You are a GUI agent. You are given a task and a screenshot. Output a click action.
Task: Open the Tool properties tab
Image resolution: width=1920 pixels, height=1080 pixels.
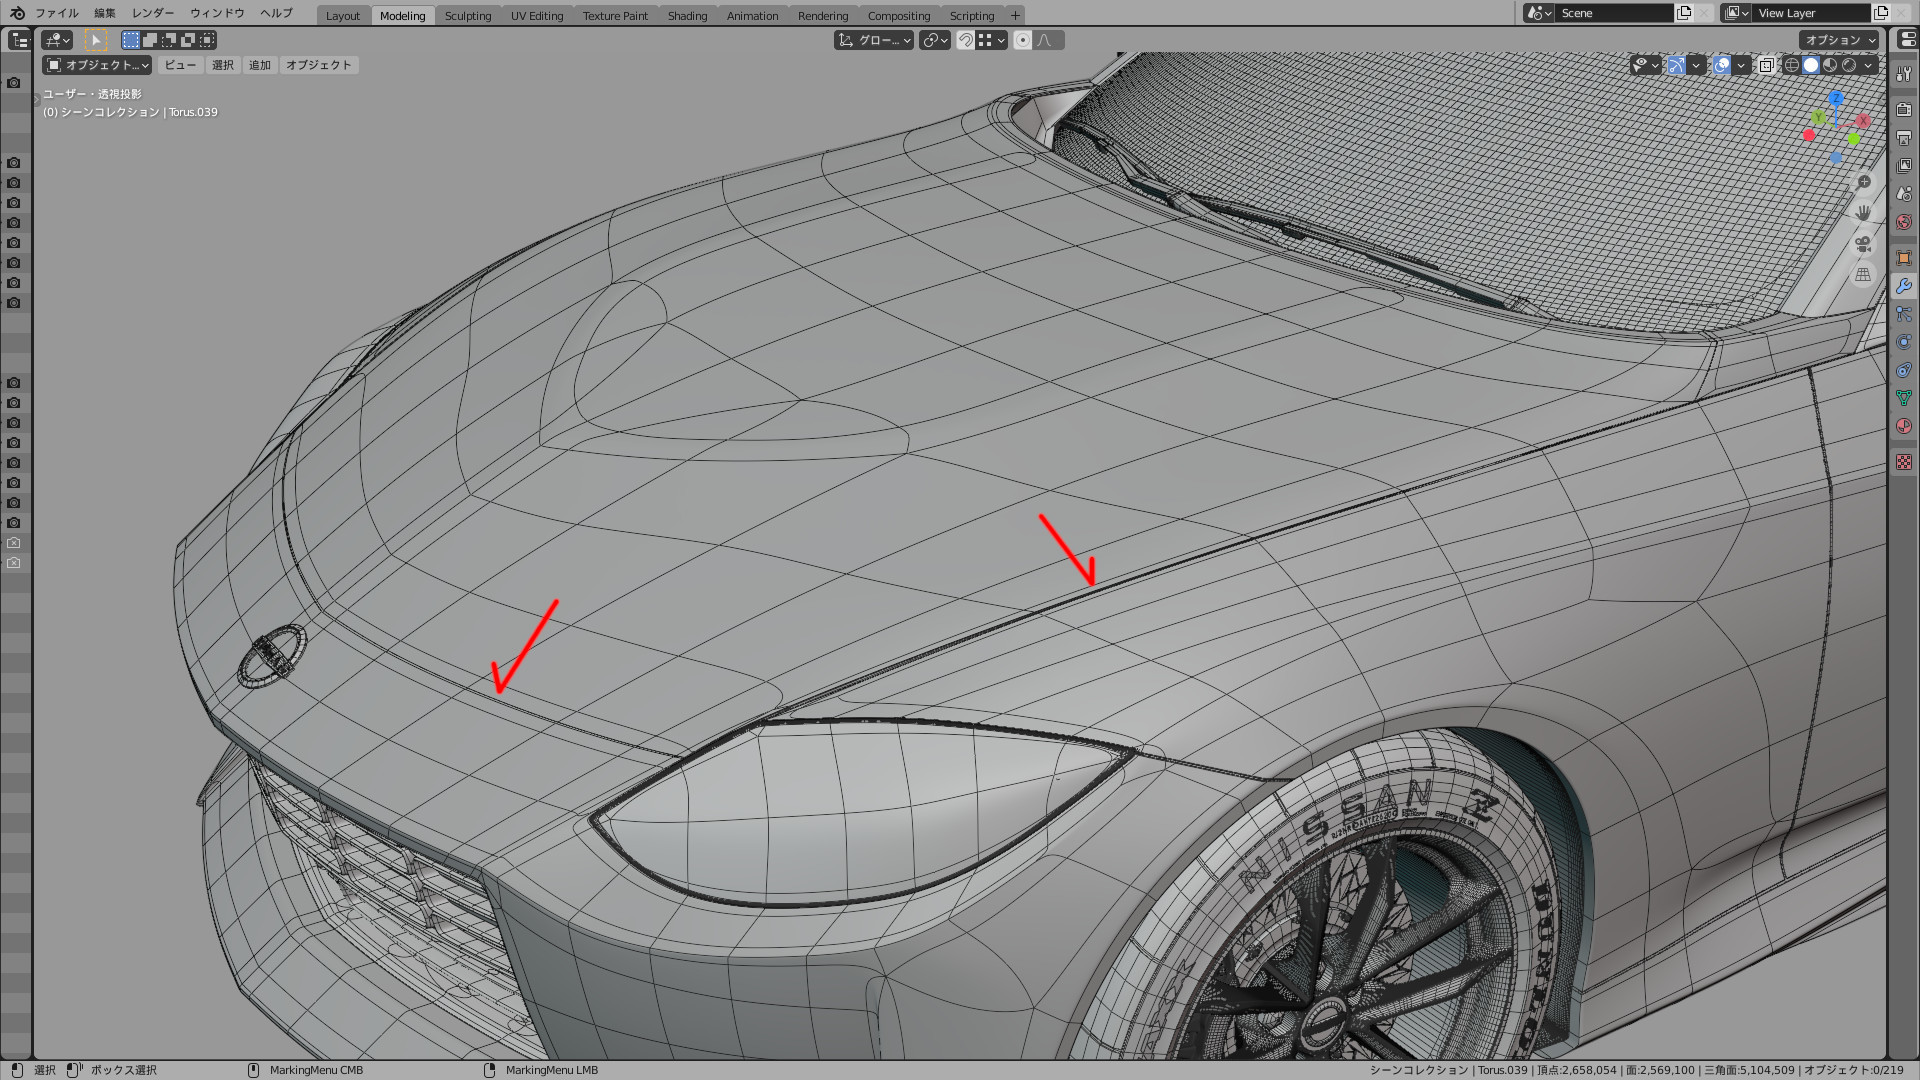coord(1904,74)
